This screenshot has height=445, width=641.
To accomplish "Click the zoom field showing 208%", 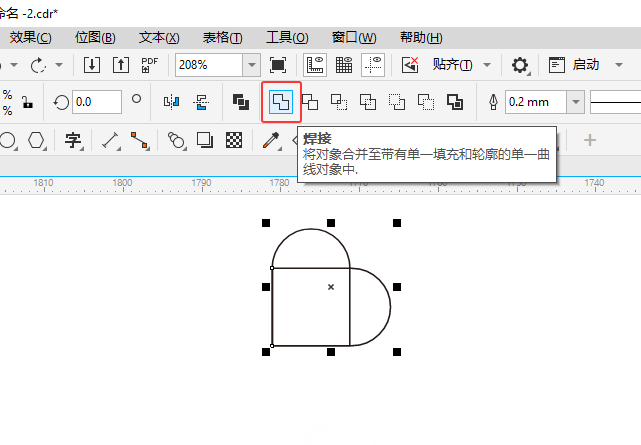I will tap(209, 65).
